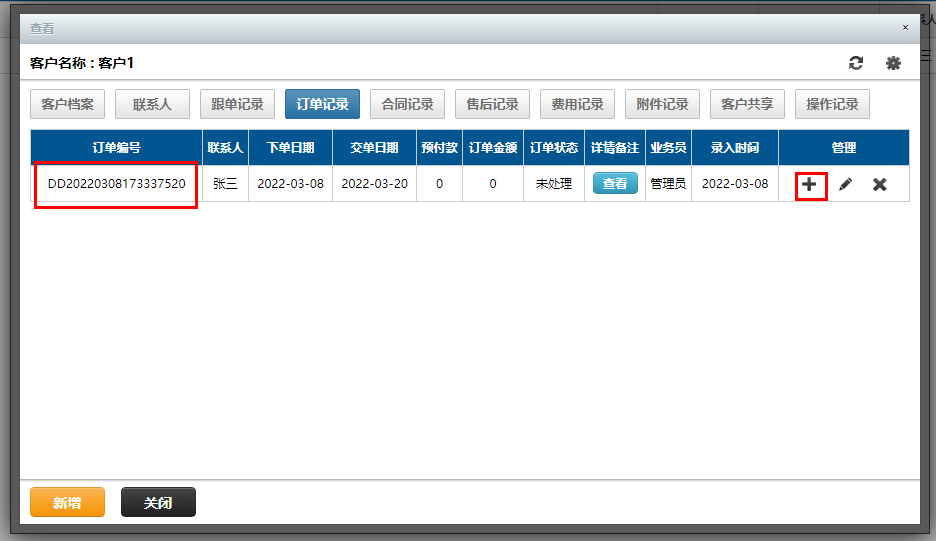Viewport: 936px width, 541px height.
Task: Close the 查看 dialog
Action: point(906,27)
